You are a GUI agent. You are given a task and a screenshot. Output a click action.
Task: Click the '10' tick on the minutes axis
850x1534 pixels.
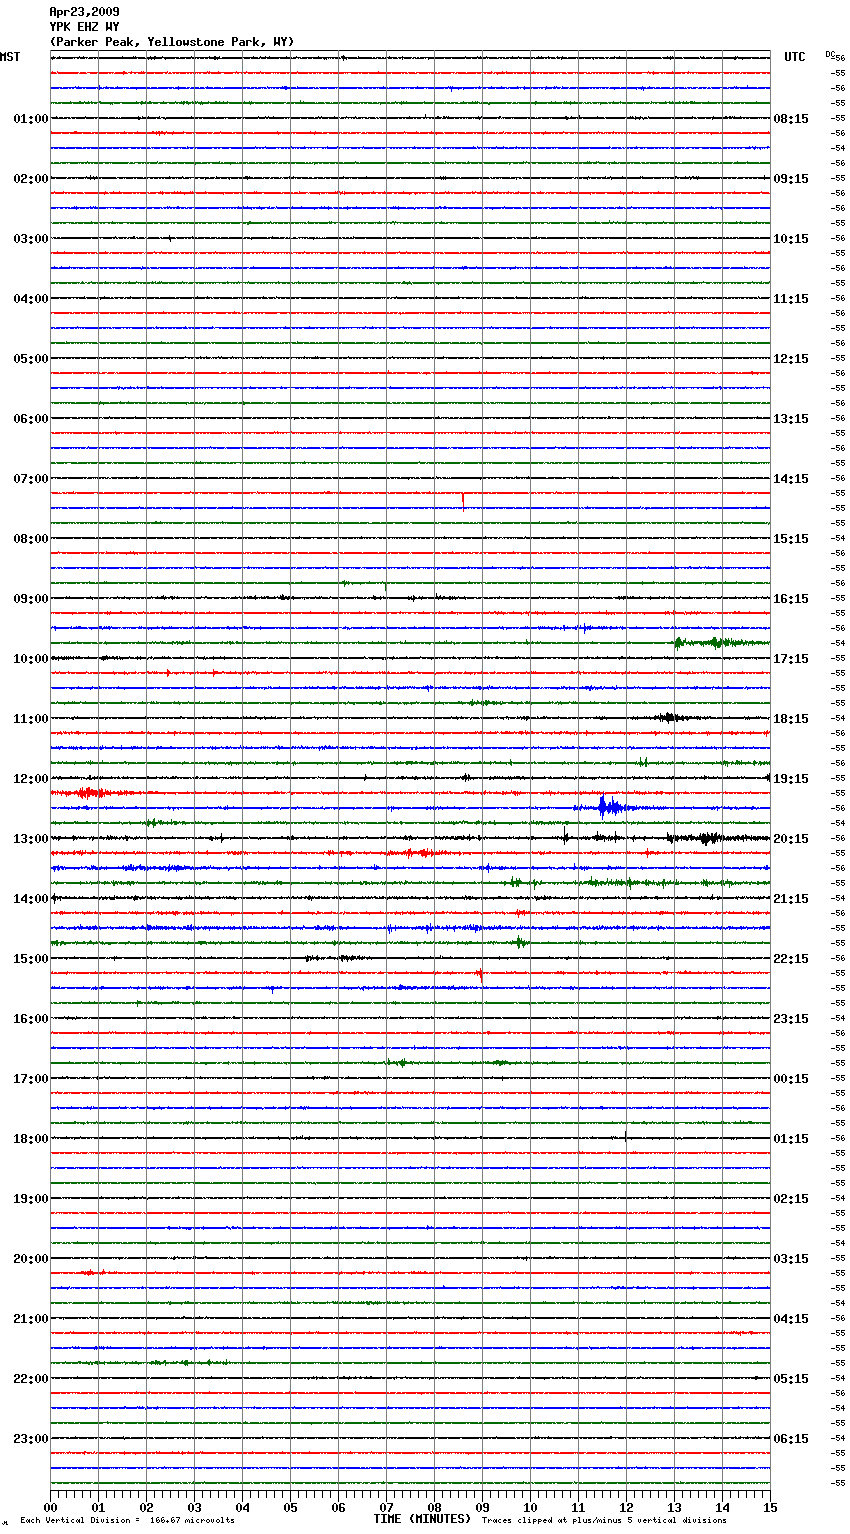click(x=530, y=1507)
